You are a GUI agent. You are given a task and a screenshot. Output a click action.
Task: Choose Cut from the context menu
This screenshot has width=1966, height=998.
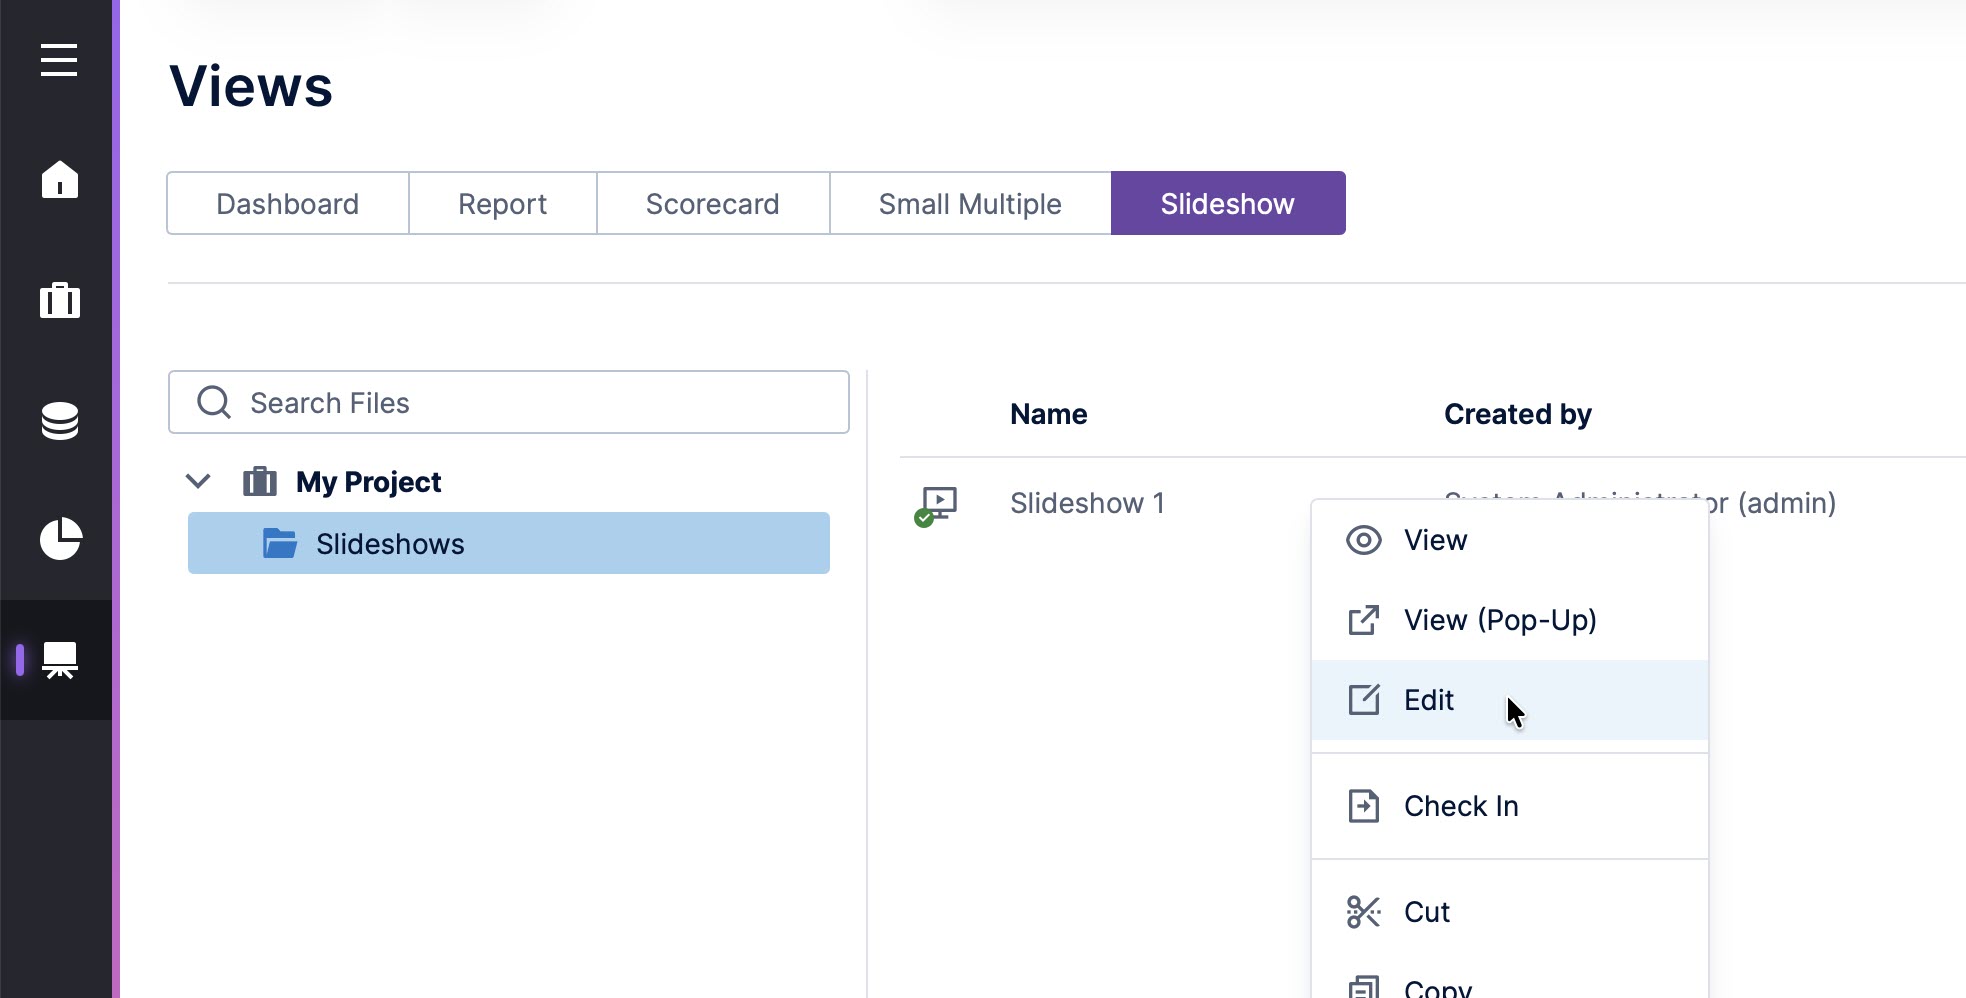click(x=1426, y=912)
